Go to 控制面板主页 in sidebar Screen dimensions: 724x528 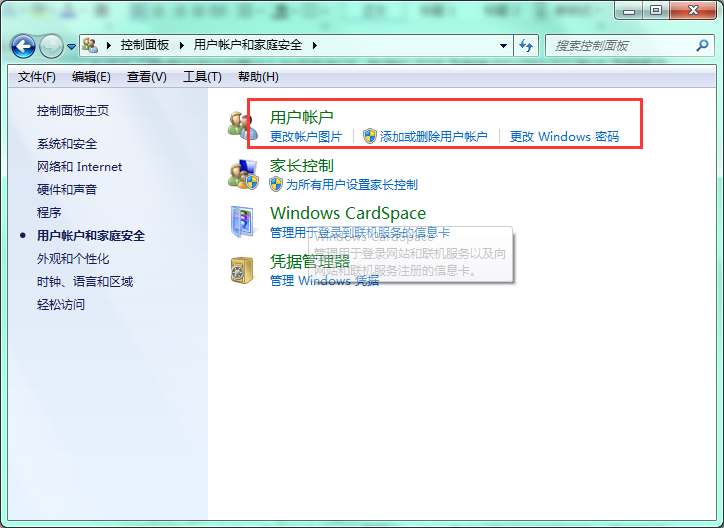tap(73, 111)
